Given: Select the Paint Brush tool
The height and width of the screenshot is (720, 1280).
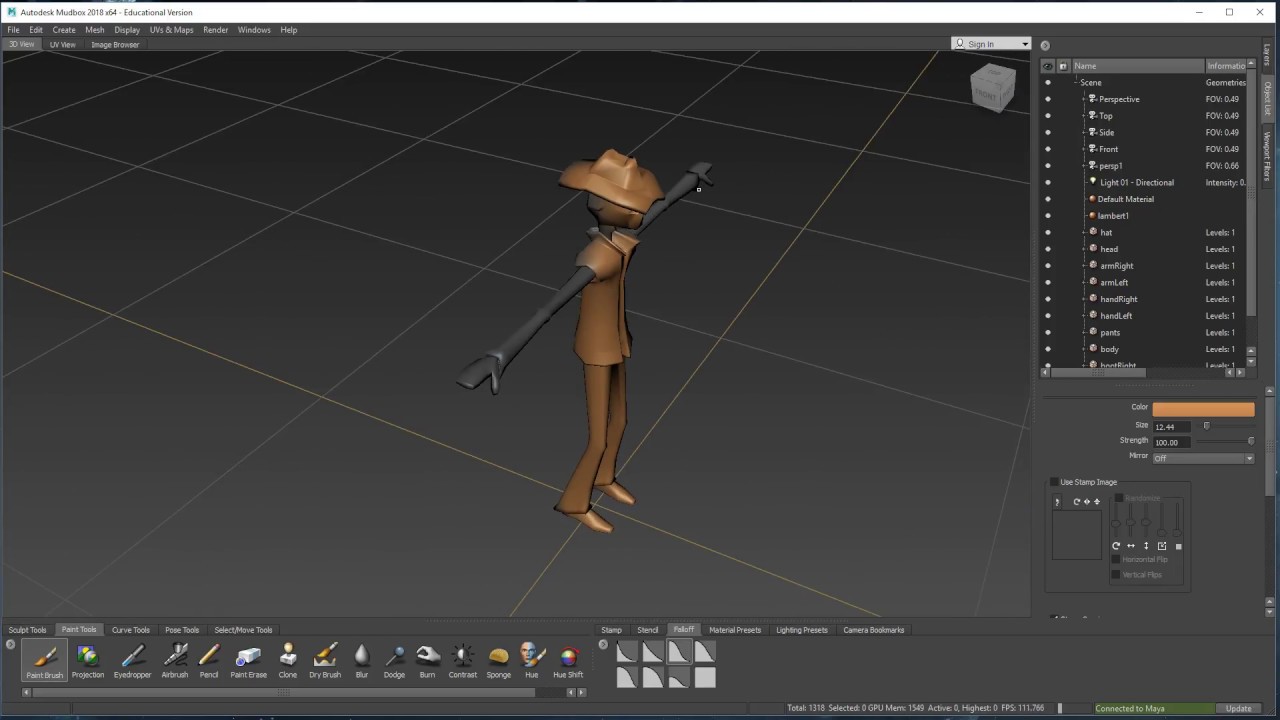Looking at the screenshot, I should point(44,661).
